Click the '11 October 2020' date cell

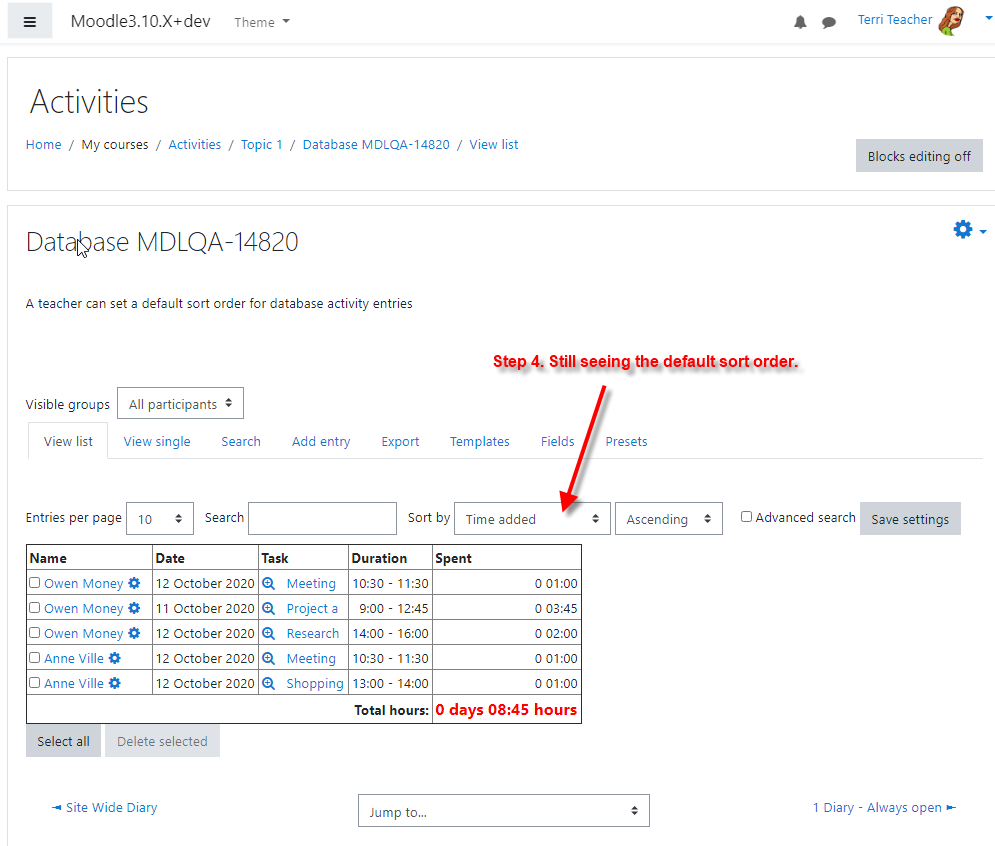[x=205, y=608]
